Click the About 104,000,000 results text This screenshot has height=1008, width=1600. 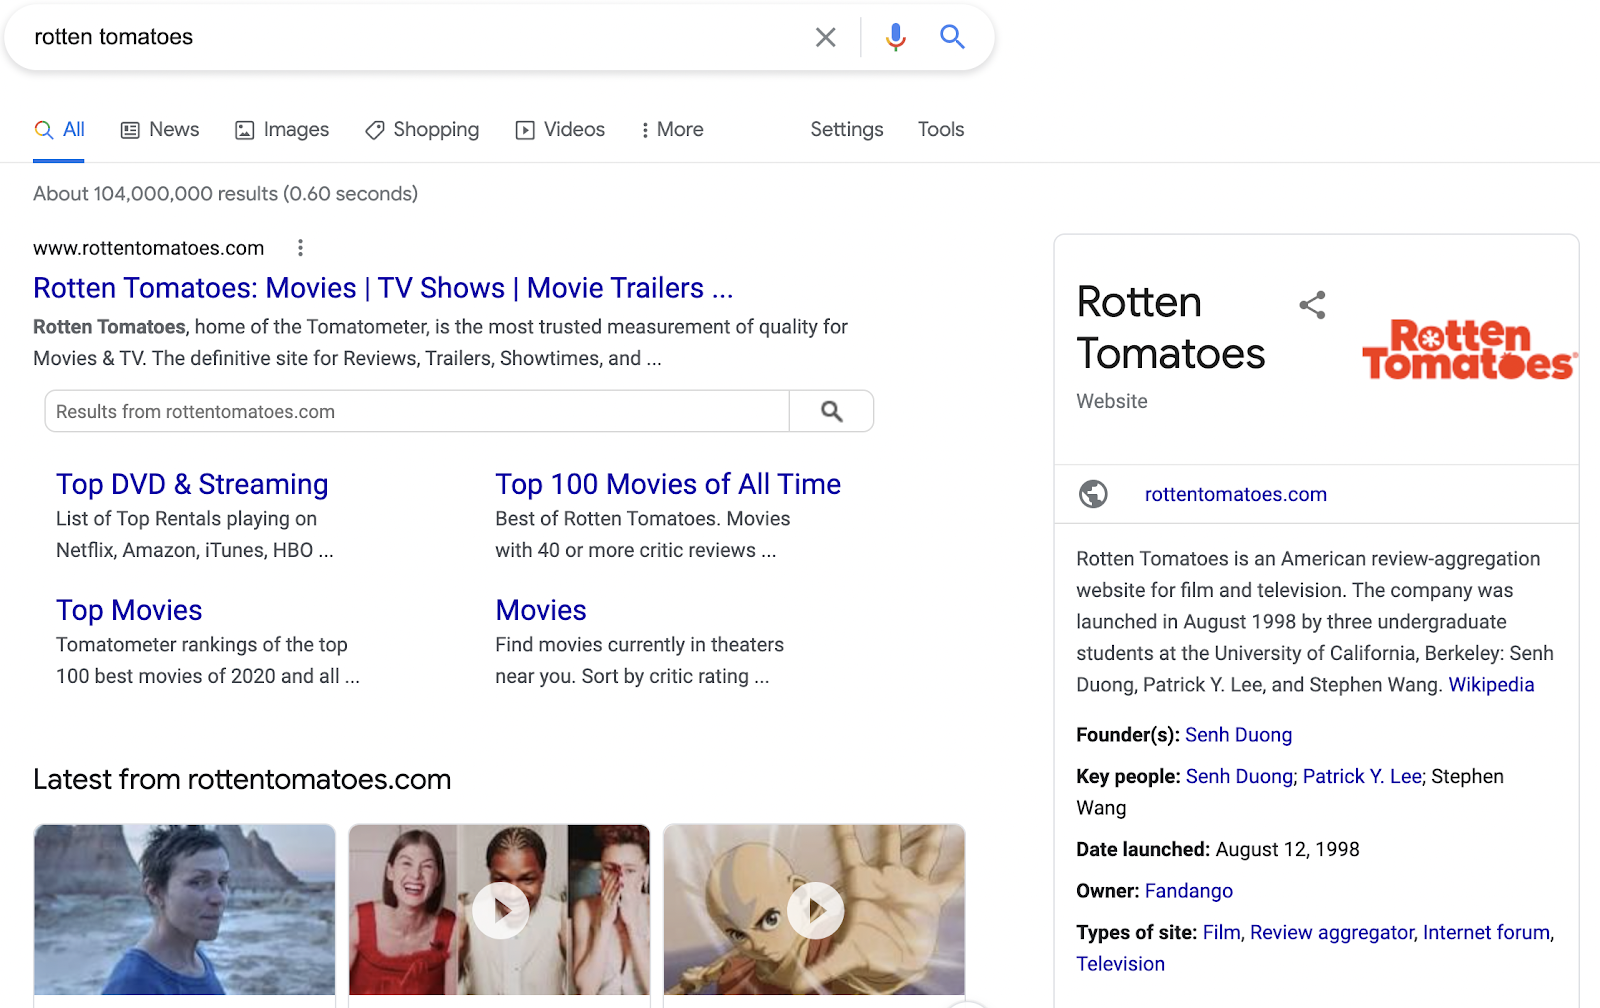225,194
